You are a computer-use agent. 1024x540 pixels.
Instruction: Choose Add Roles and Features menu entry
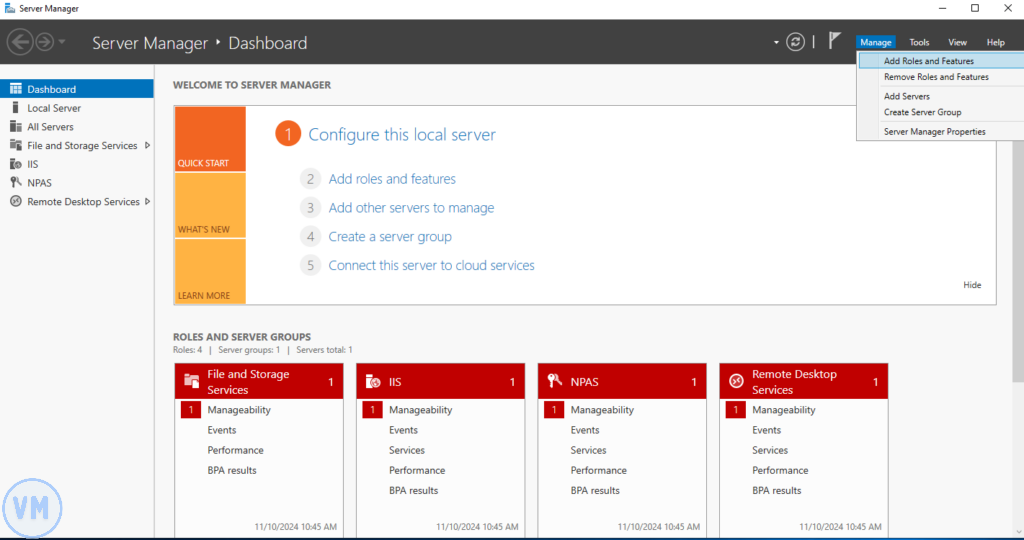click(928, 61)
